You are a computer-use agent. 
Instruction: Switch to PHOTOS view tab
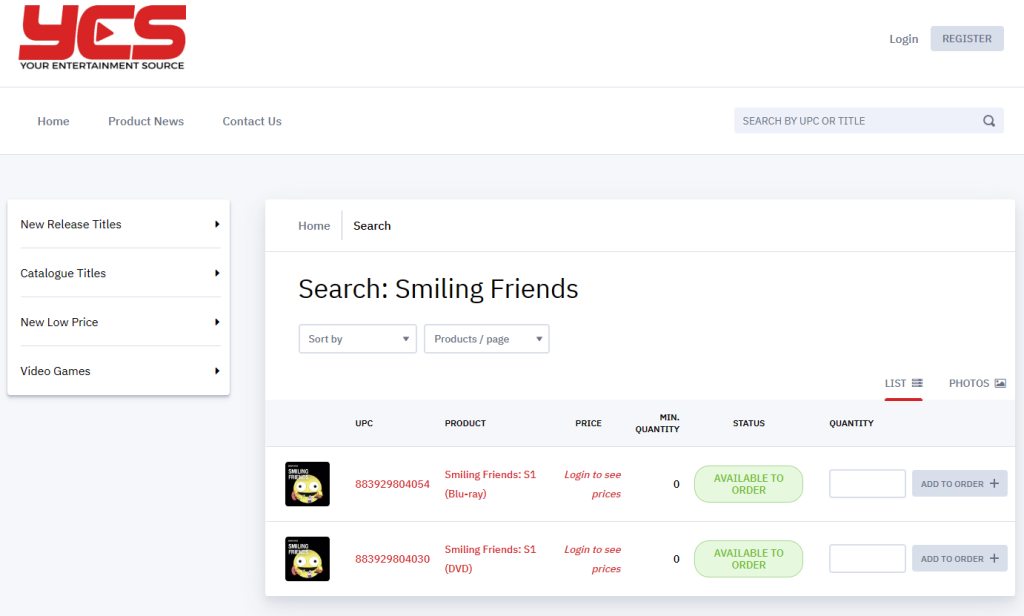(977, 383)
